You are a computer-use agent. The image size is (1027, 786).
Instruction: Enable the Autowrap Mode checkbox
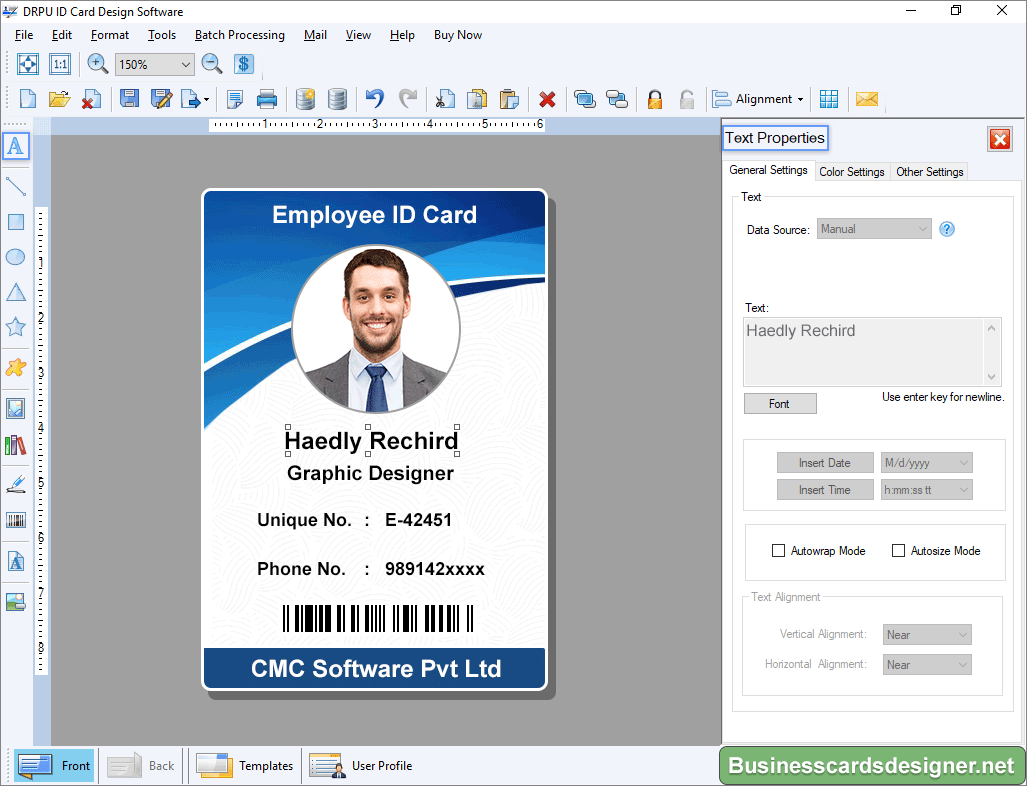pyautogui.click(x=778, y=551)
